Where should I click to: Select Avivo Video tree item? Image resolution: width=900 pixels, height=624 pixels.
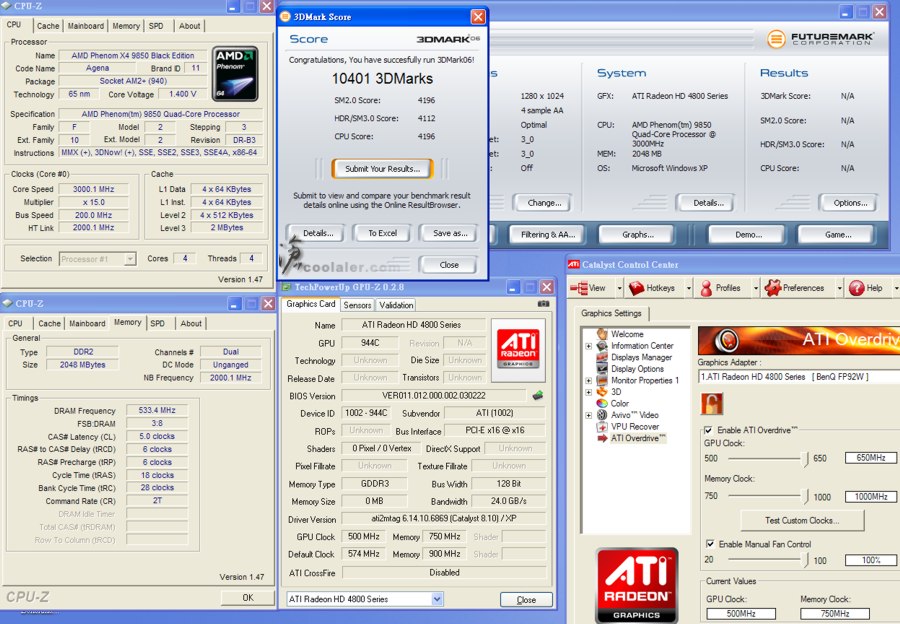(634, 414)
